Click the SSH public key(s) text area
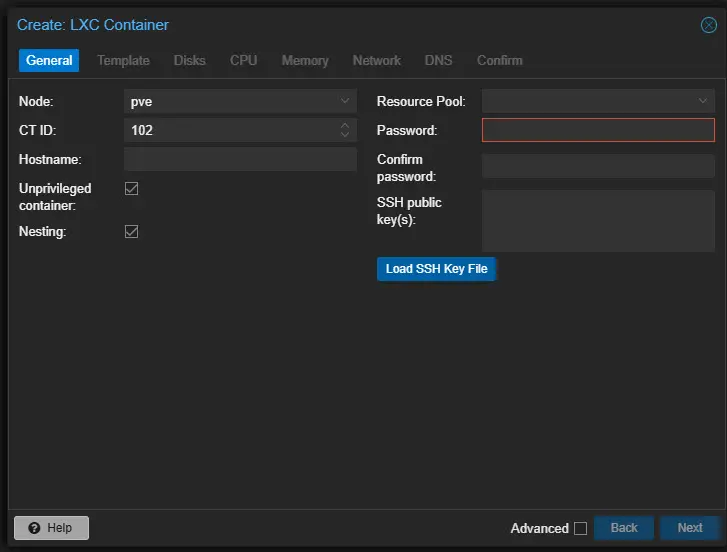The height and width of the screenshot is (552, 727). click(x=598, y=220)
